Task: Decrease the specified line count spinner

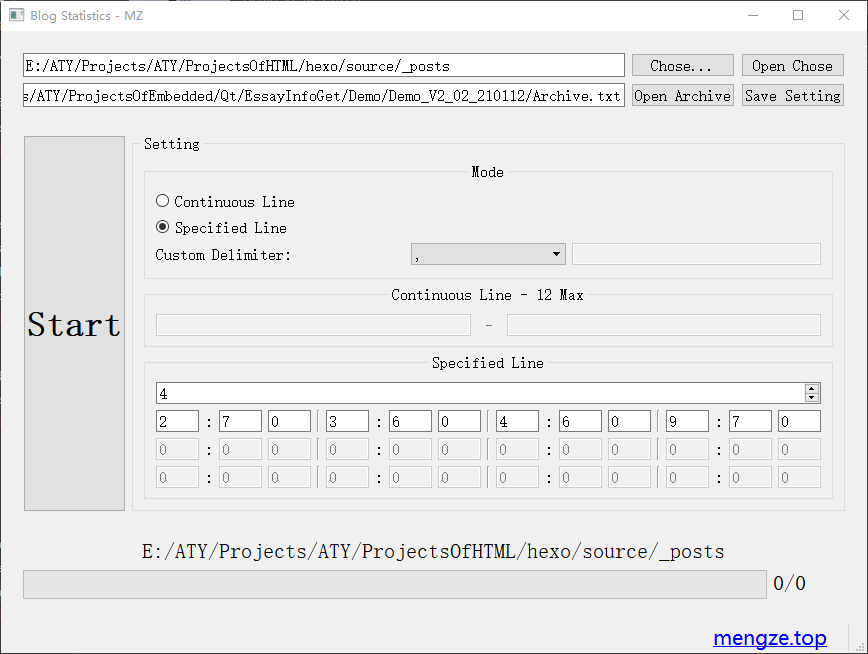Action: 812,398
